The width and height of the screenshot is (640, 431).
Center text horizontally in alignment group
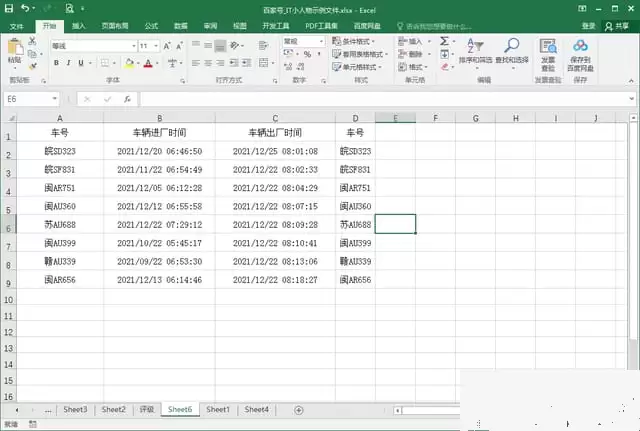tap(208, 63)
